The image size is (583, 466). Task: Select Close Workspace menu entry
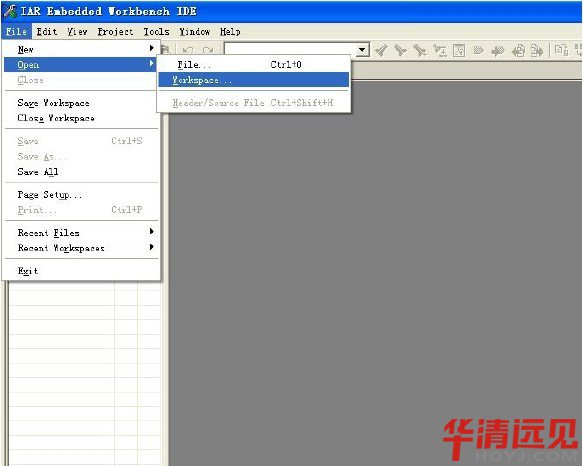(x=81, y=118)
